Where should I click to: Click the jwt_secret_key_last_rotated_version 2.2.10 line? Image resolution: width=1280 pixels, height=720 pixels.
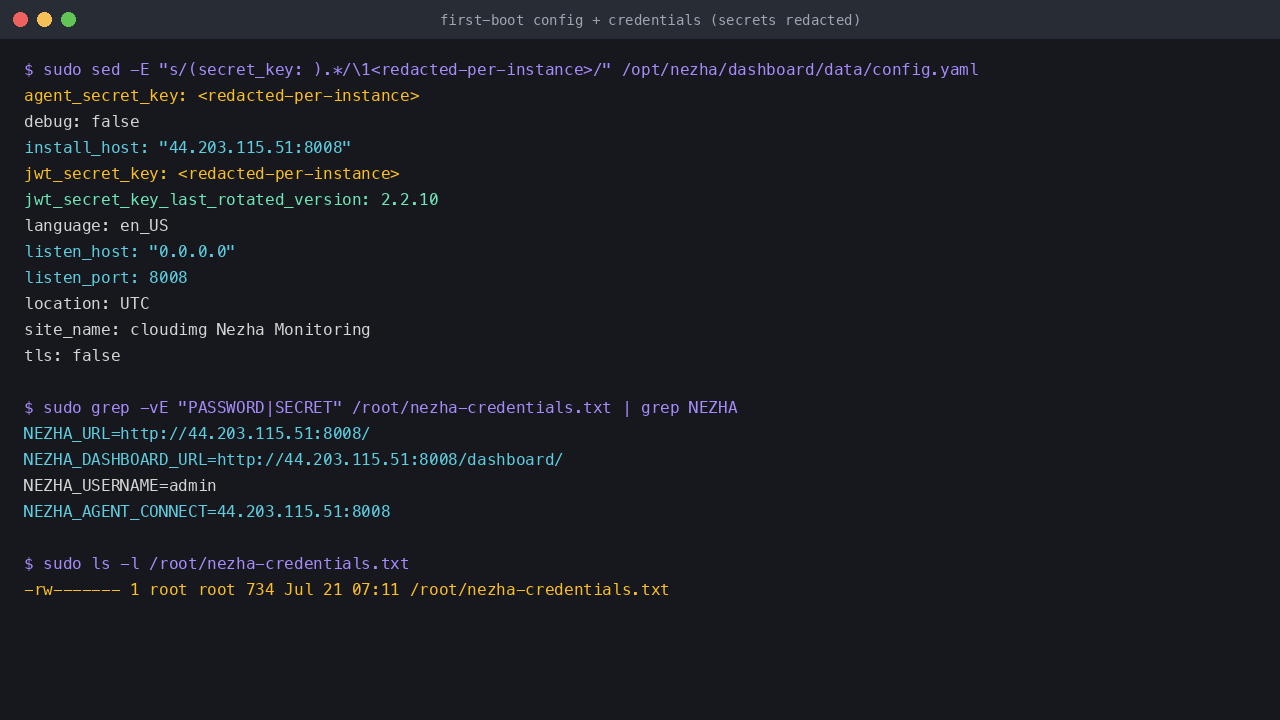coord(231,200)
